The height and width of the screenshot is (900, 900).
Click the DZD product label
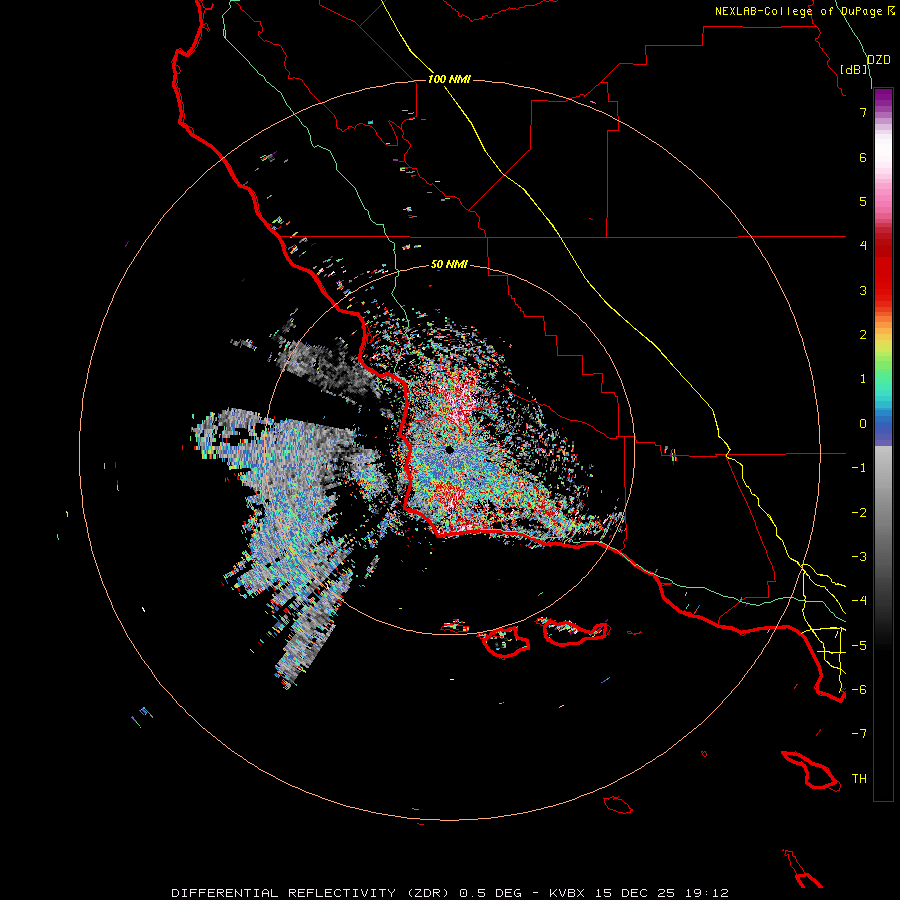879,60
